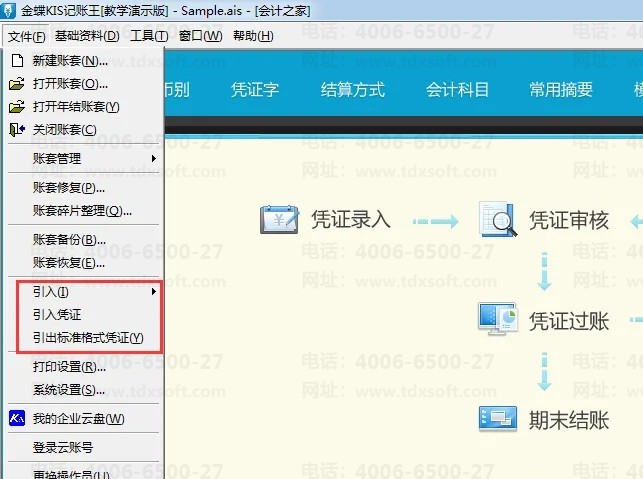The width and height of the screenshot is (643, 479).
Task: Switch to 常用摘要 tab
Action: (x=561, y=89)
